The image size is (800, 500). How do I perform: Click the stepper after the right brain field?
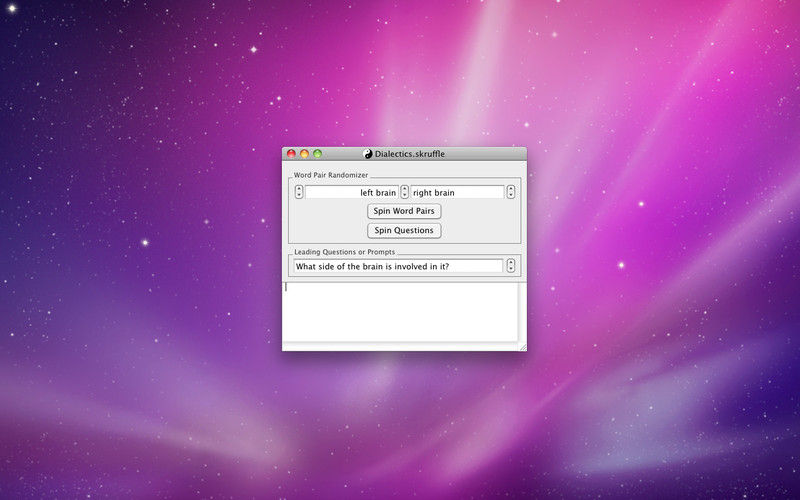511,192
